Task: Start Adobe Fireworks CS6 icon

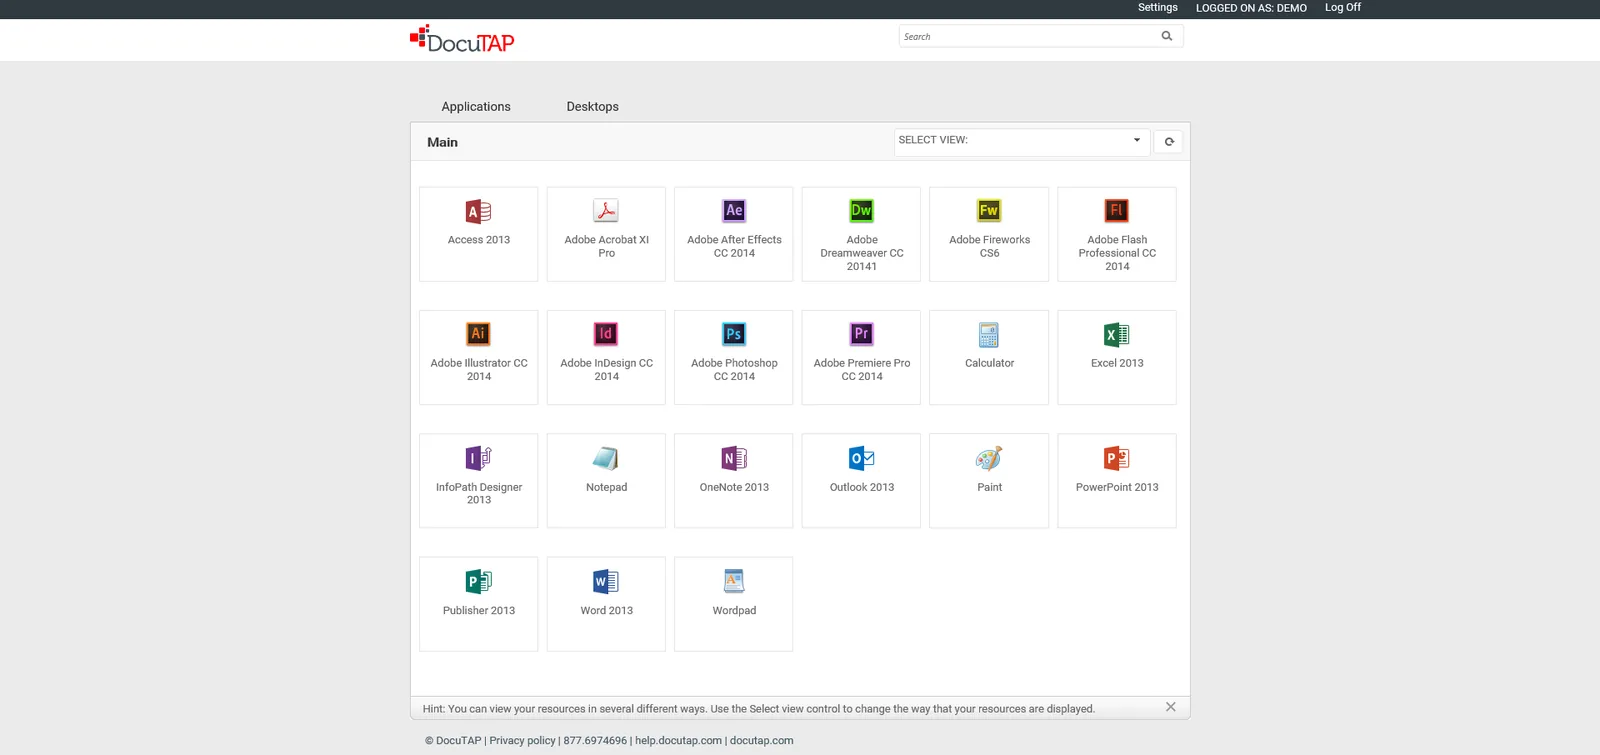Action: [989, 211]
